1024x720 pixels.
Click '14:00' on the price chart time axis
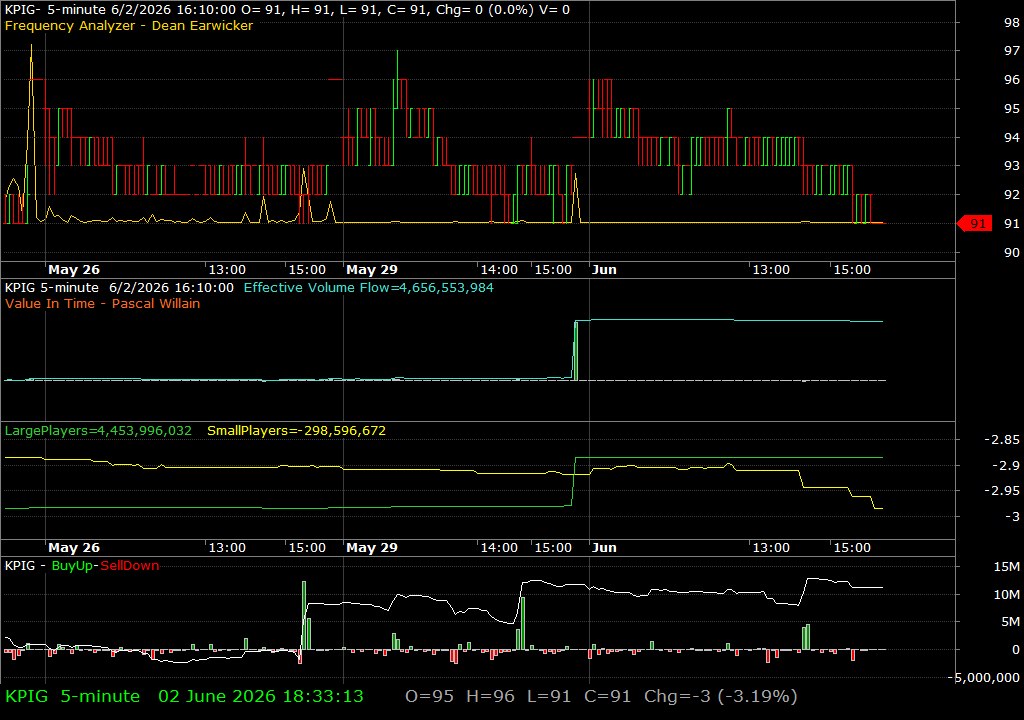(499, 269)
